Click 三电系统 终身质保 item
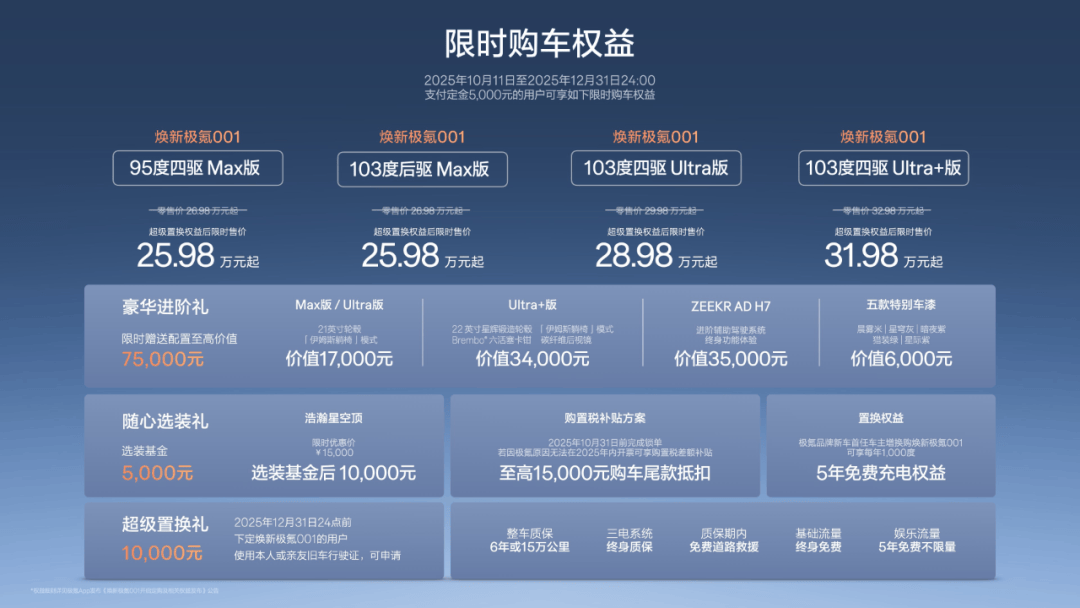This screenshot has height=608, width=1080. pyautogui.click(x=629, y=540)
